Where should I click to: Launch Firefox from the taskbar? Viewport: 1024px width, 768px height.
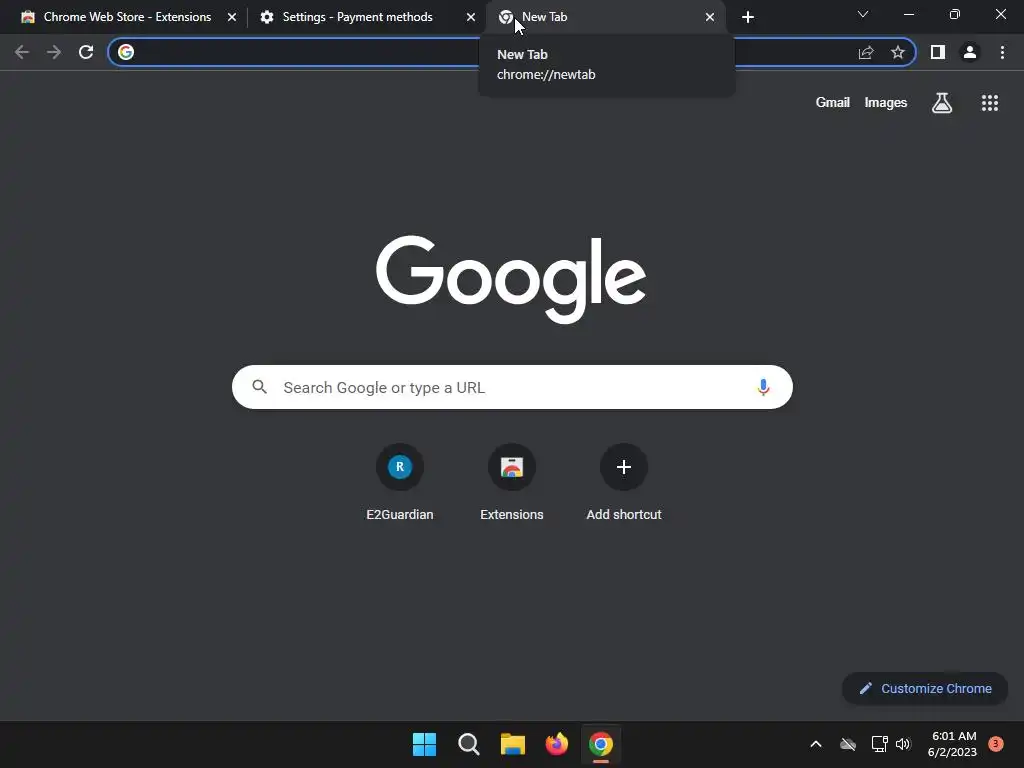coord(556,744)
